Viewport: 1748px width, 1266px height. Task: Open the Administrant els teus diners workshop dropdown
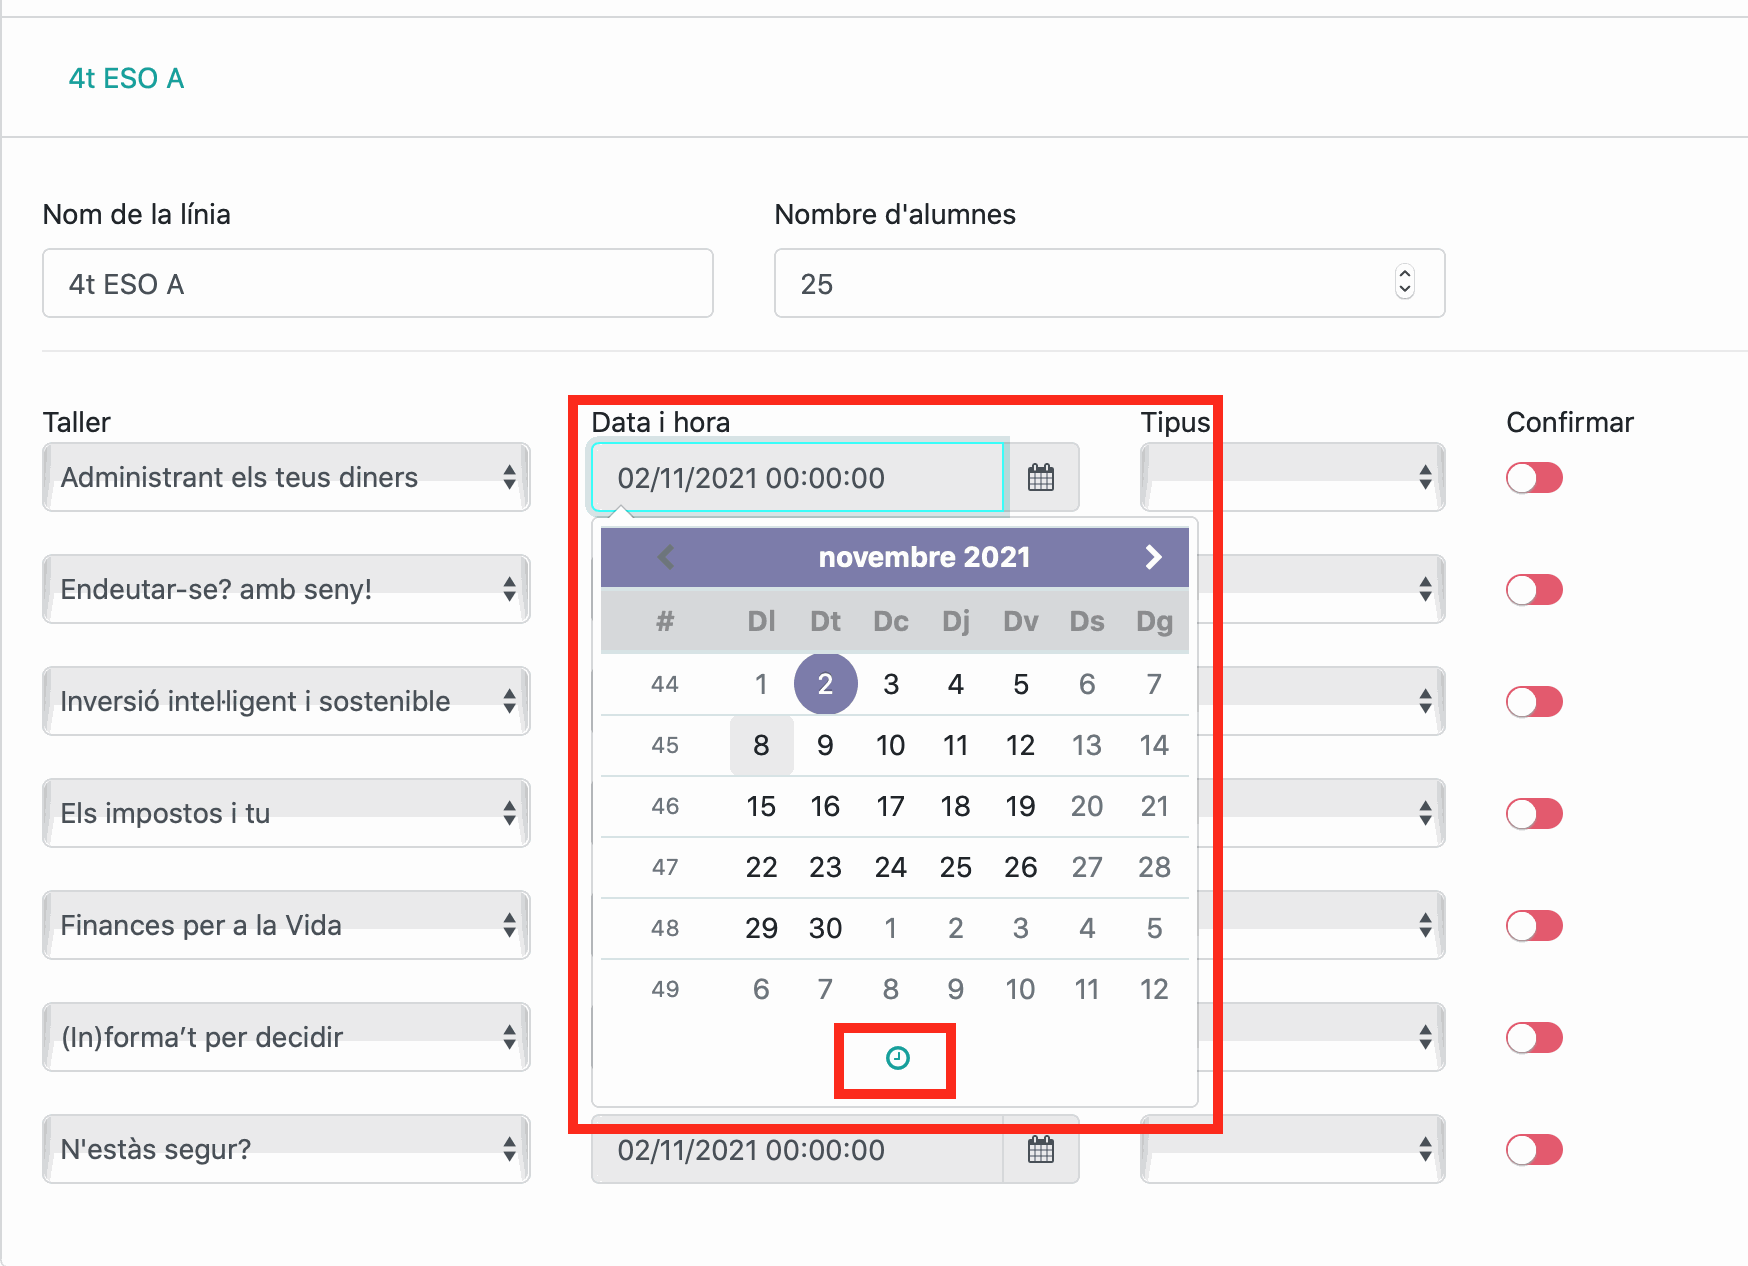tap(286, 477)
